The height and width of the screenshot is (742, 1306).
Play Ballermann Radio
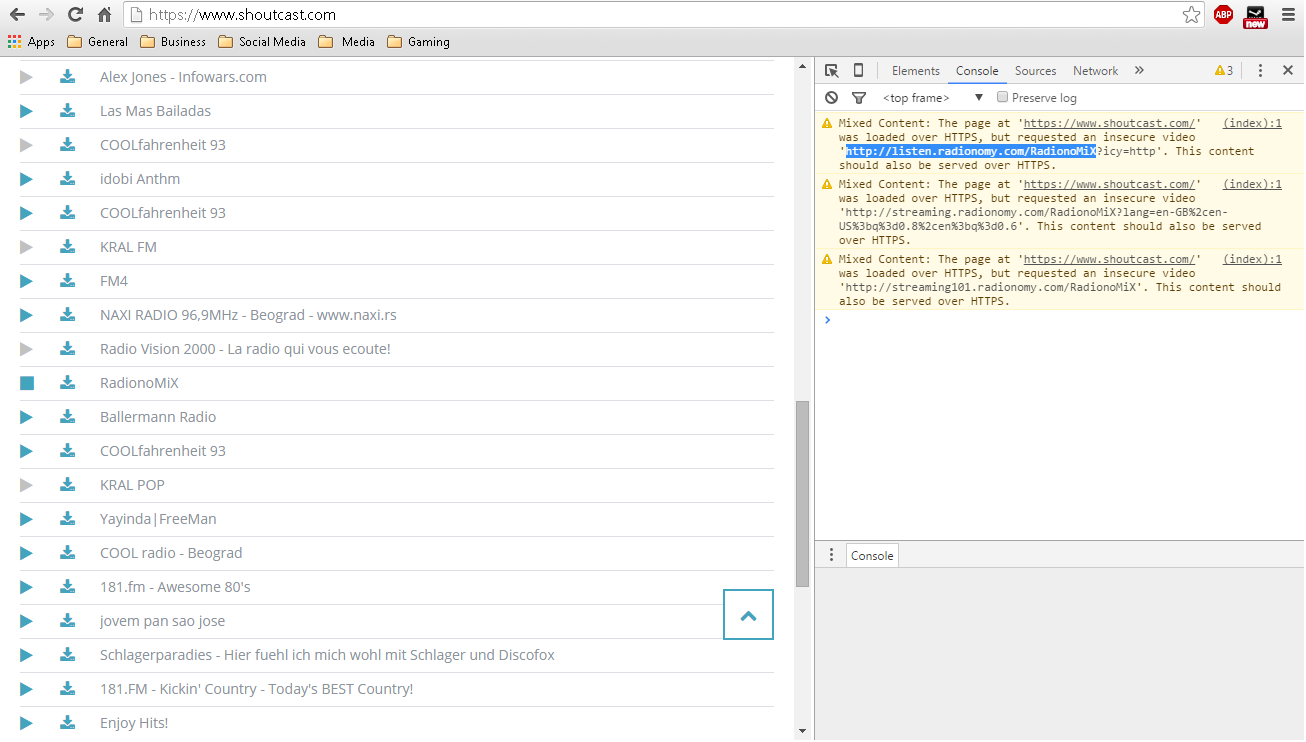(26, 417)
